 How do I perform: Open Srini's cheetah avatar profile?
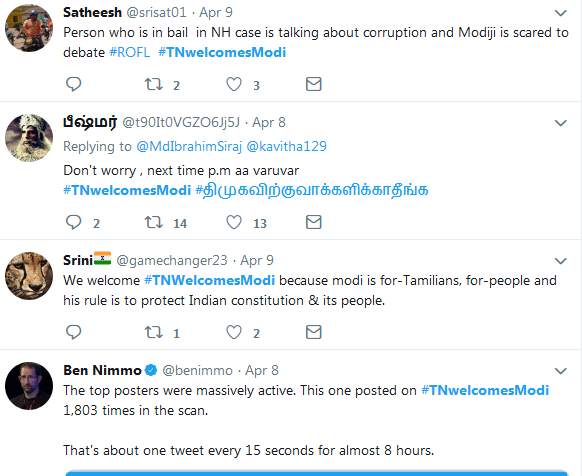pyautogui.click(x=29, y=276)
